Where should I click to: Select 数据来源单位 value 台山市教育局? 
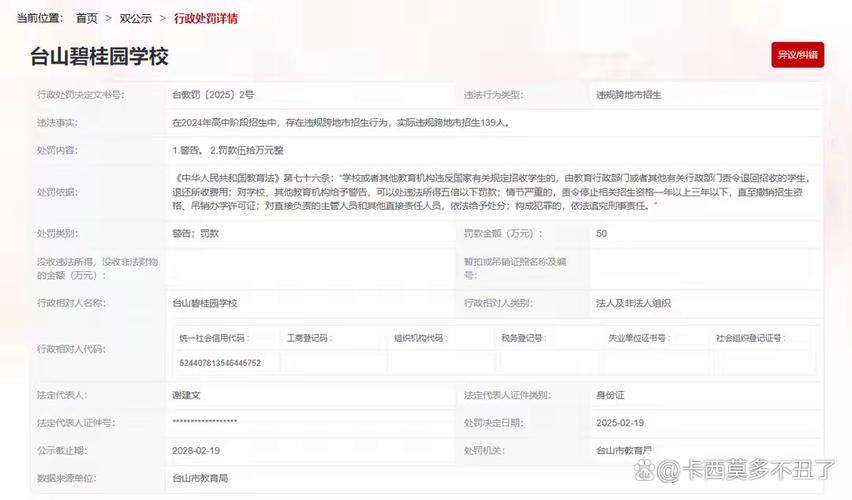200,478
